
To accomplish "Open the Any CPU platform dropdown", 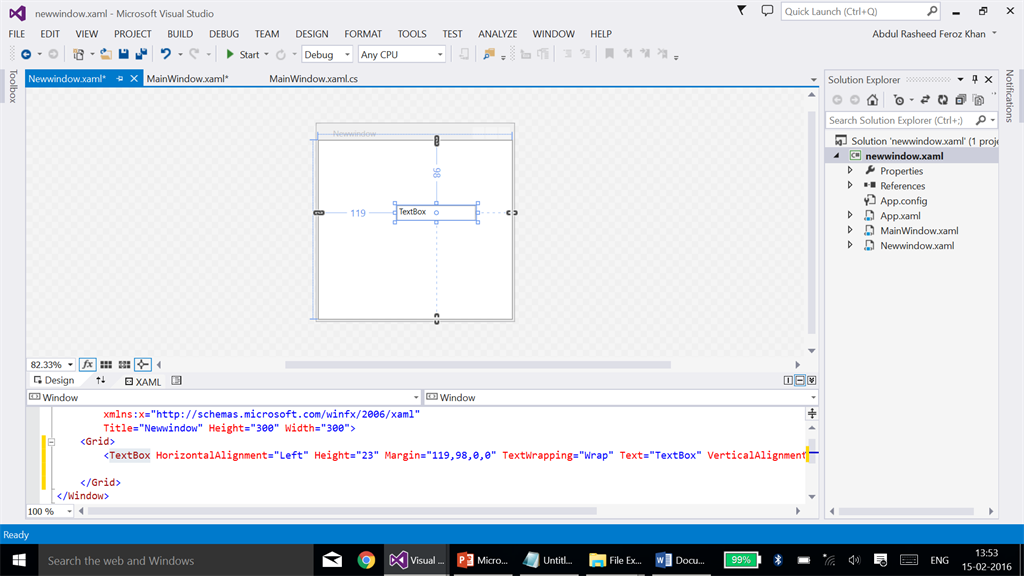I will coord(401,55).
